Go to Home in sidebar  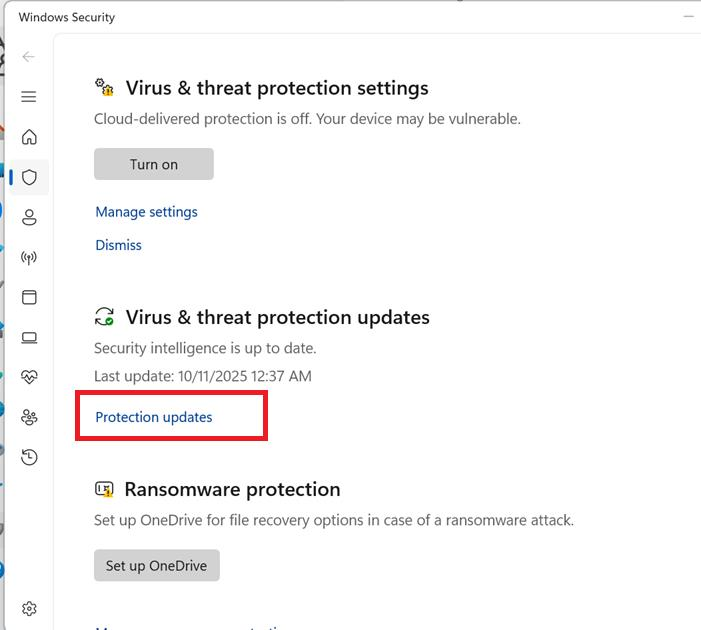29,137
